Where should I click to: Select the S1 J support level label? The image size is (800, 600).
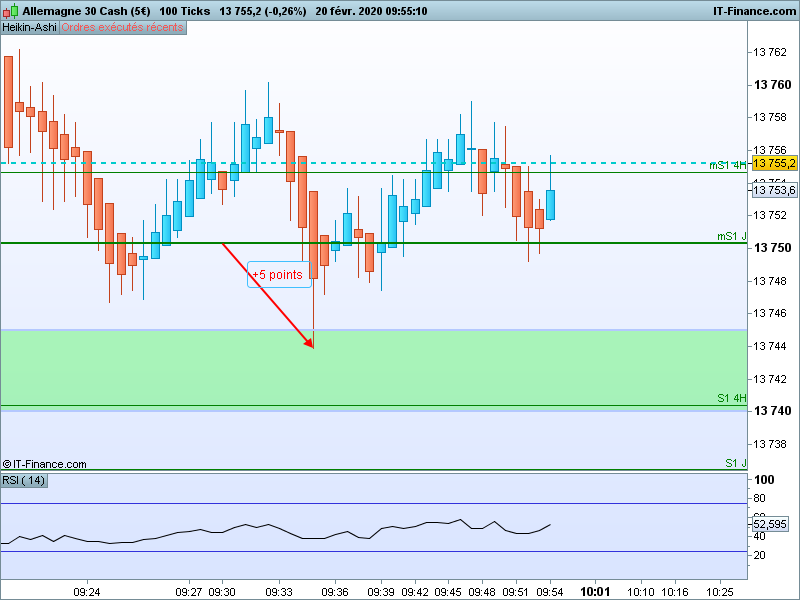pyautogui.click(x=736, y=463)
